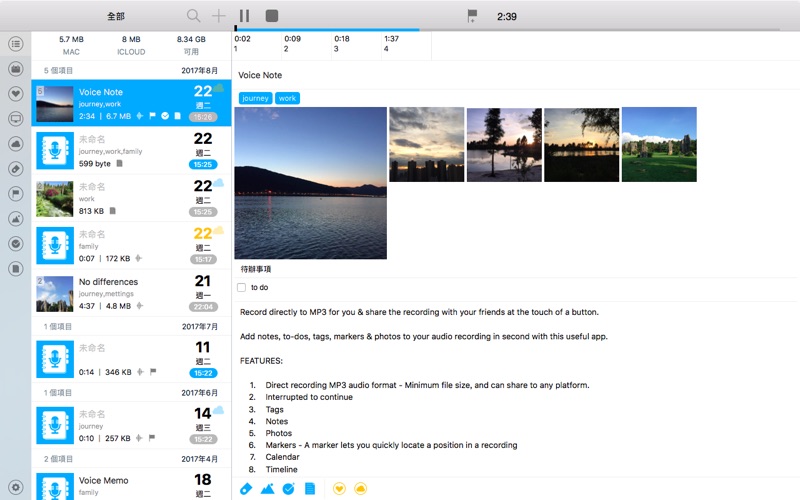Image resolution: width=800 pixels, height=500 pixels.
Task: Add a new recording with the plus icon
Action: [218, 16]
